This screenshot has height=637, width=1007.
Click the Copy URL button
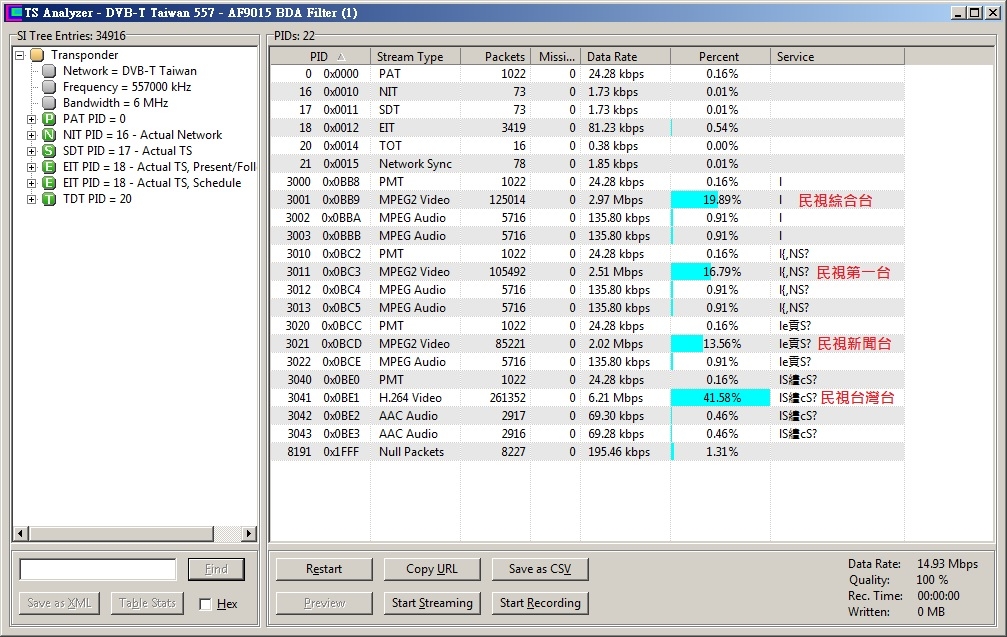click(432, 569)
